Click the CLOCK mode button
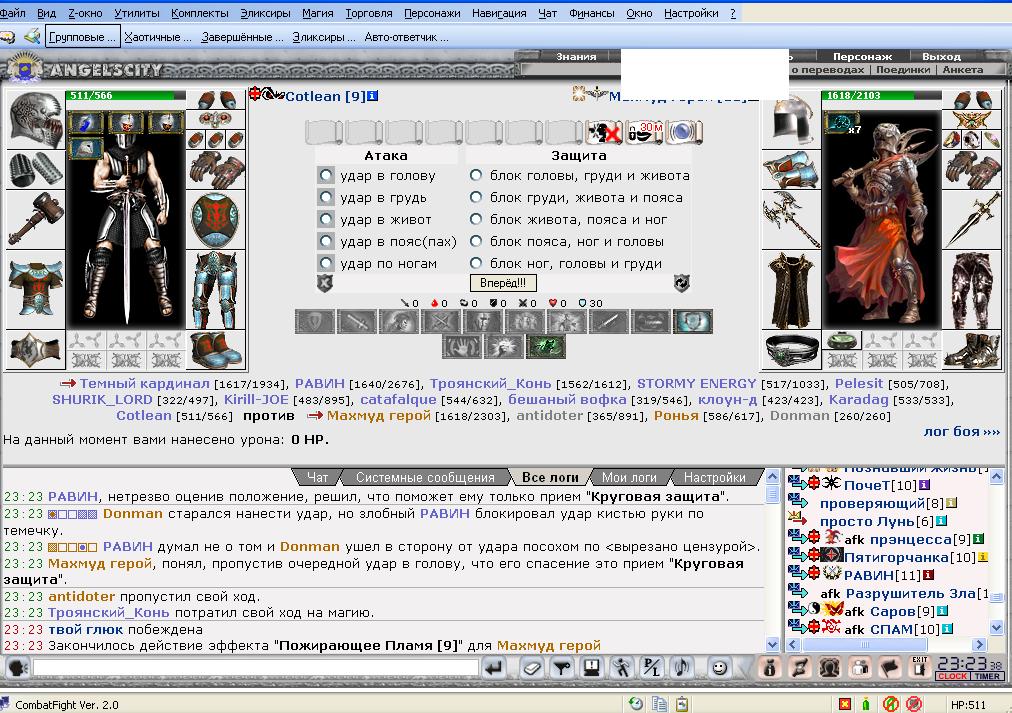Screen dimensions: 1012x713 [x=952, y=676]
